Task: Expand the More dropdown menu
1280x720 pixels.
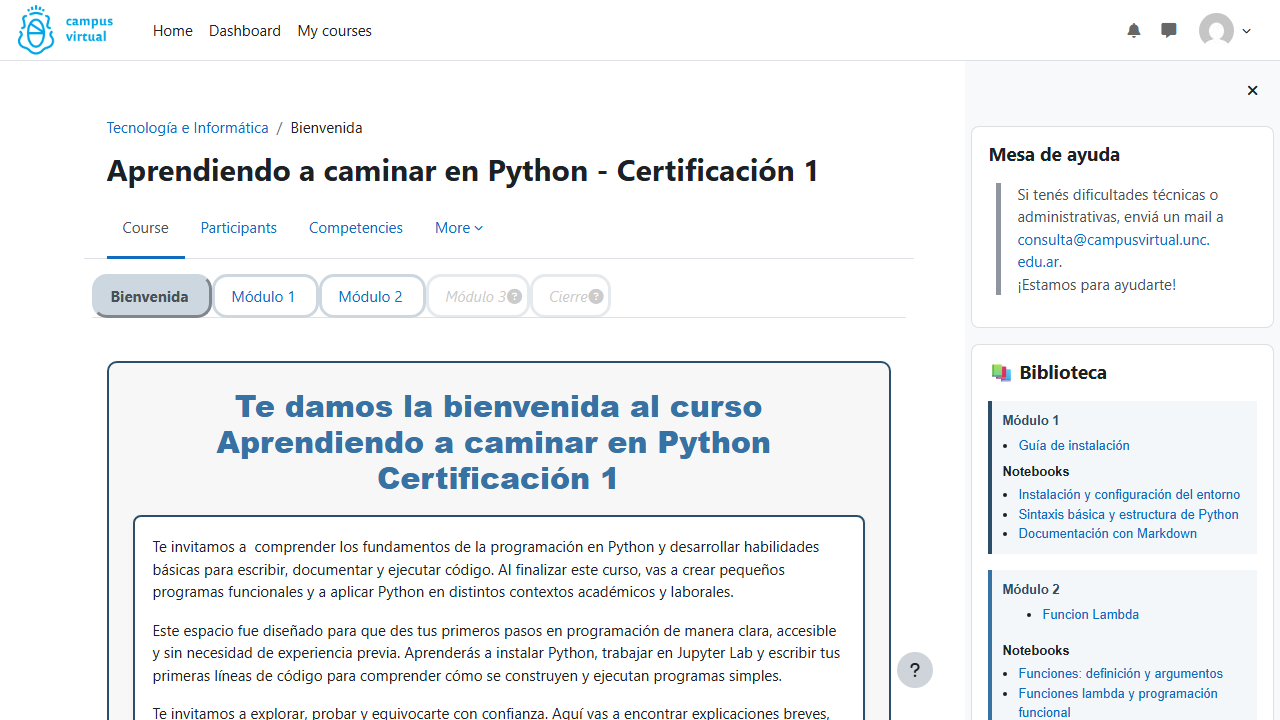Action: tap(459, 228)
